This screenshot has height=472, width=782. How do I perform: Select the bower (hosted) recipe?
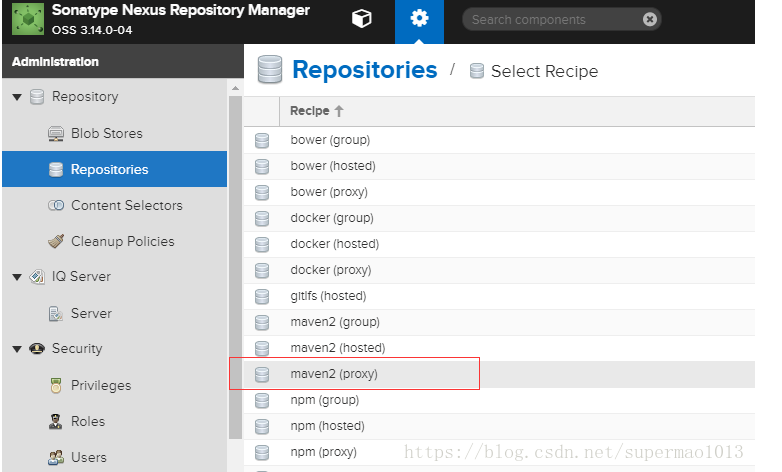coord(499,166)
